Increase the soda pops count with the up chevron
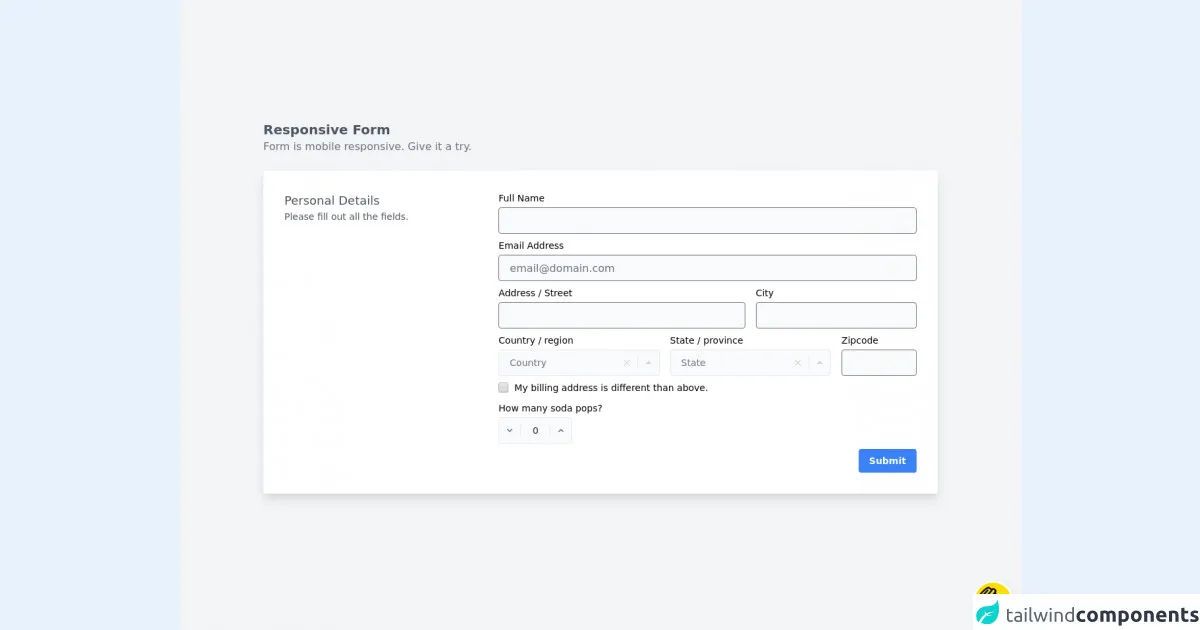Viewport: 1200px width, 630px height. [x=561, y=431]
